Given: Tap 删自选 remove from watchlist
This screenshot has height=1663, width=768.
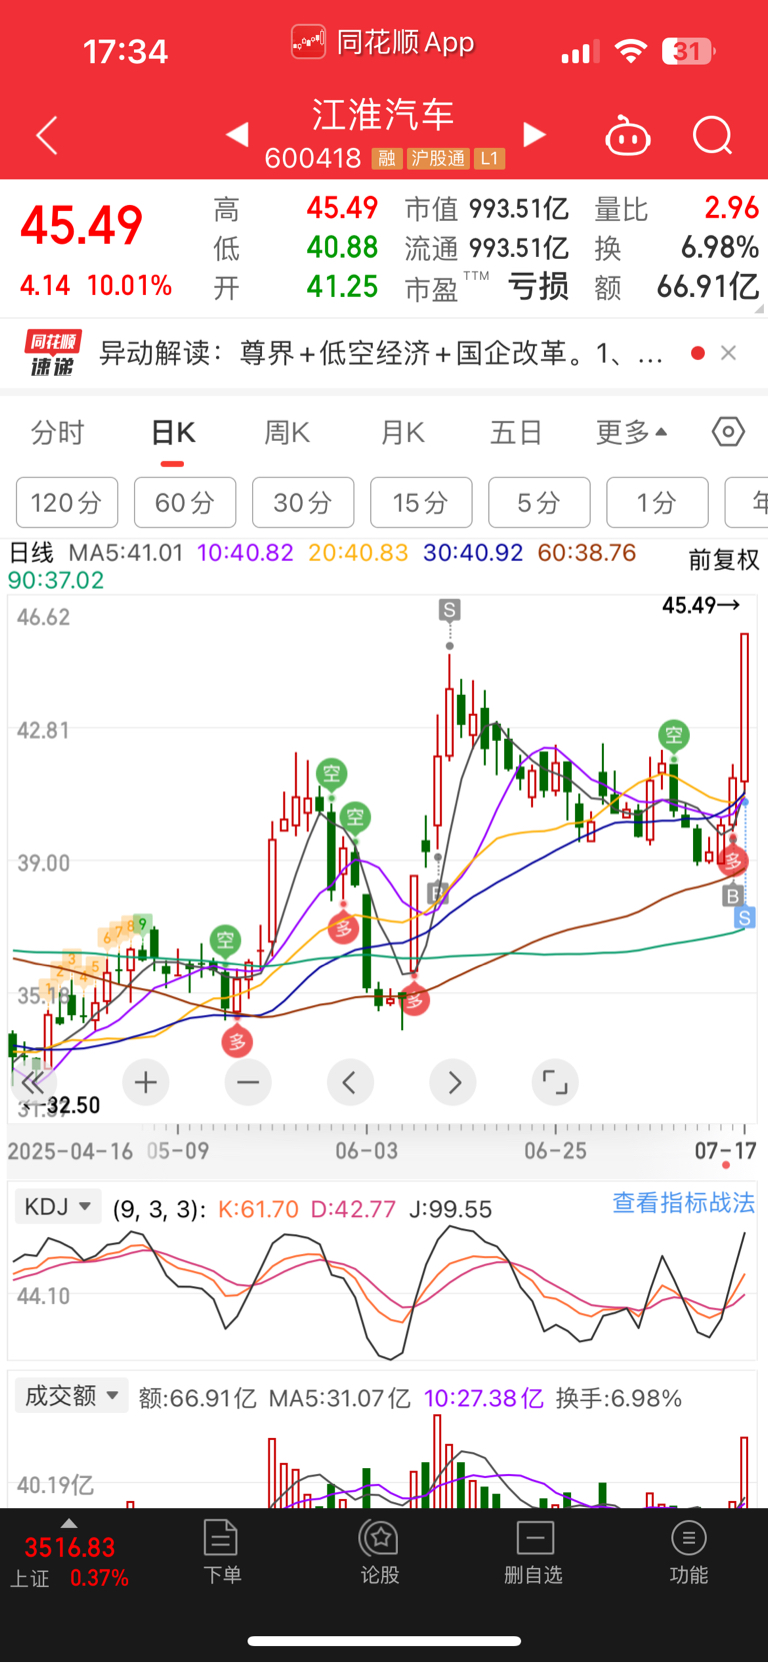Looking at the screenshot, I should [534, 1551].
